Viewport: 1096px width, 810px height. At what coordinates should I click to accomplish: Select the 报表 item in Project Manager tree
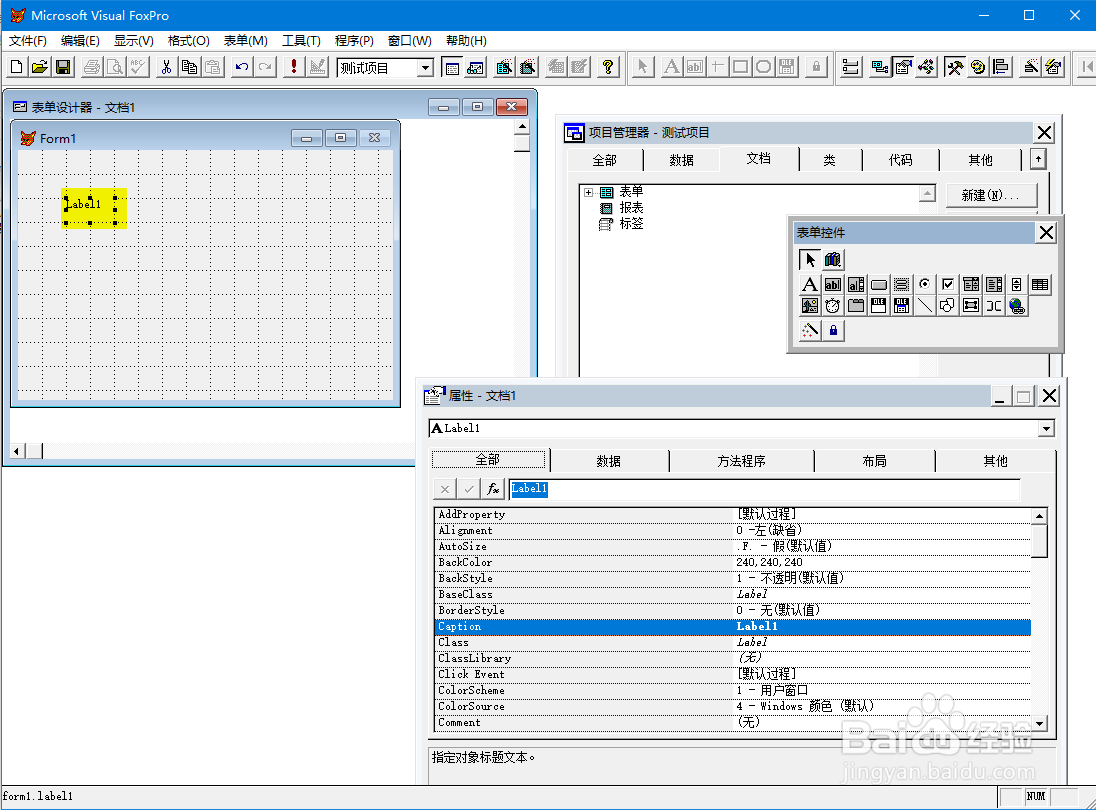click(x=630, y=208)
